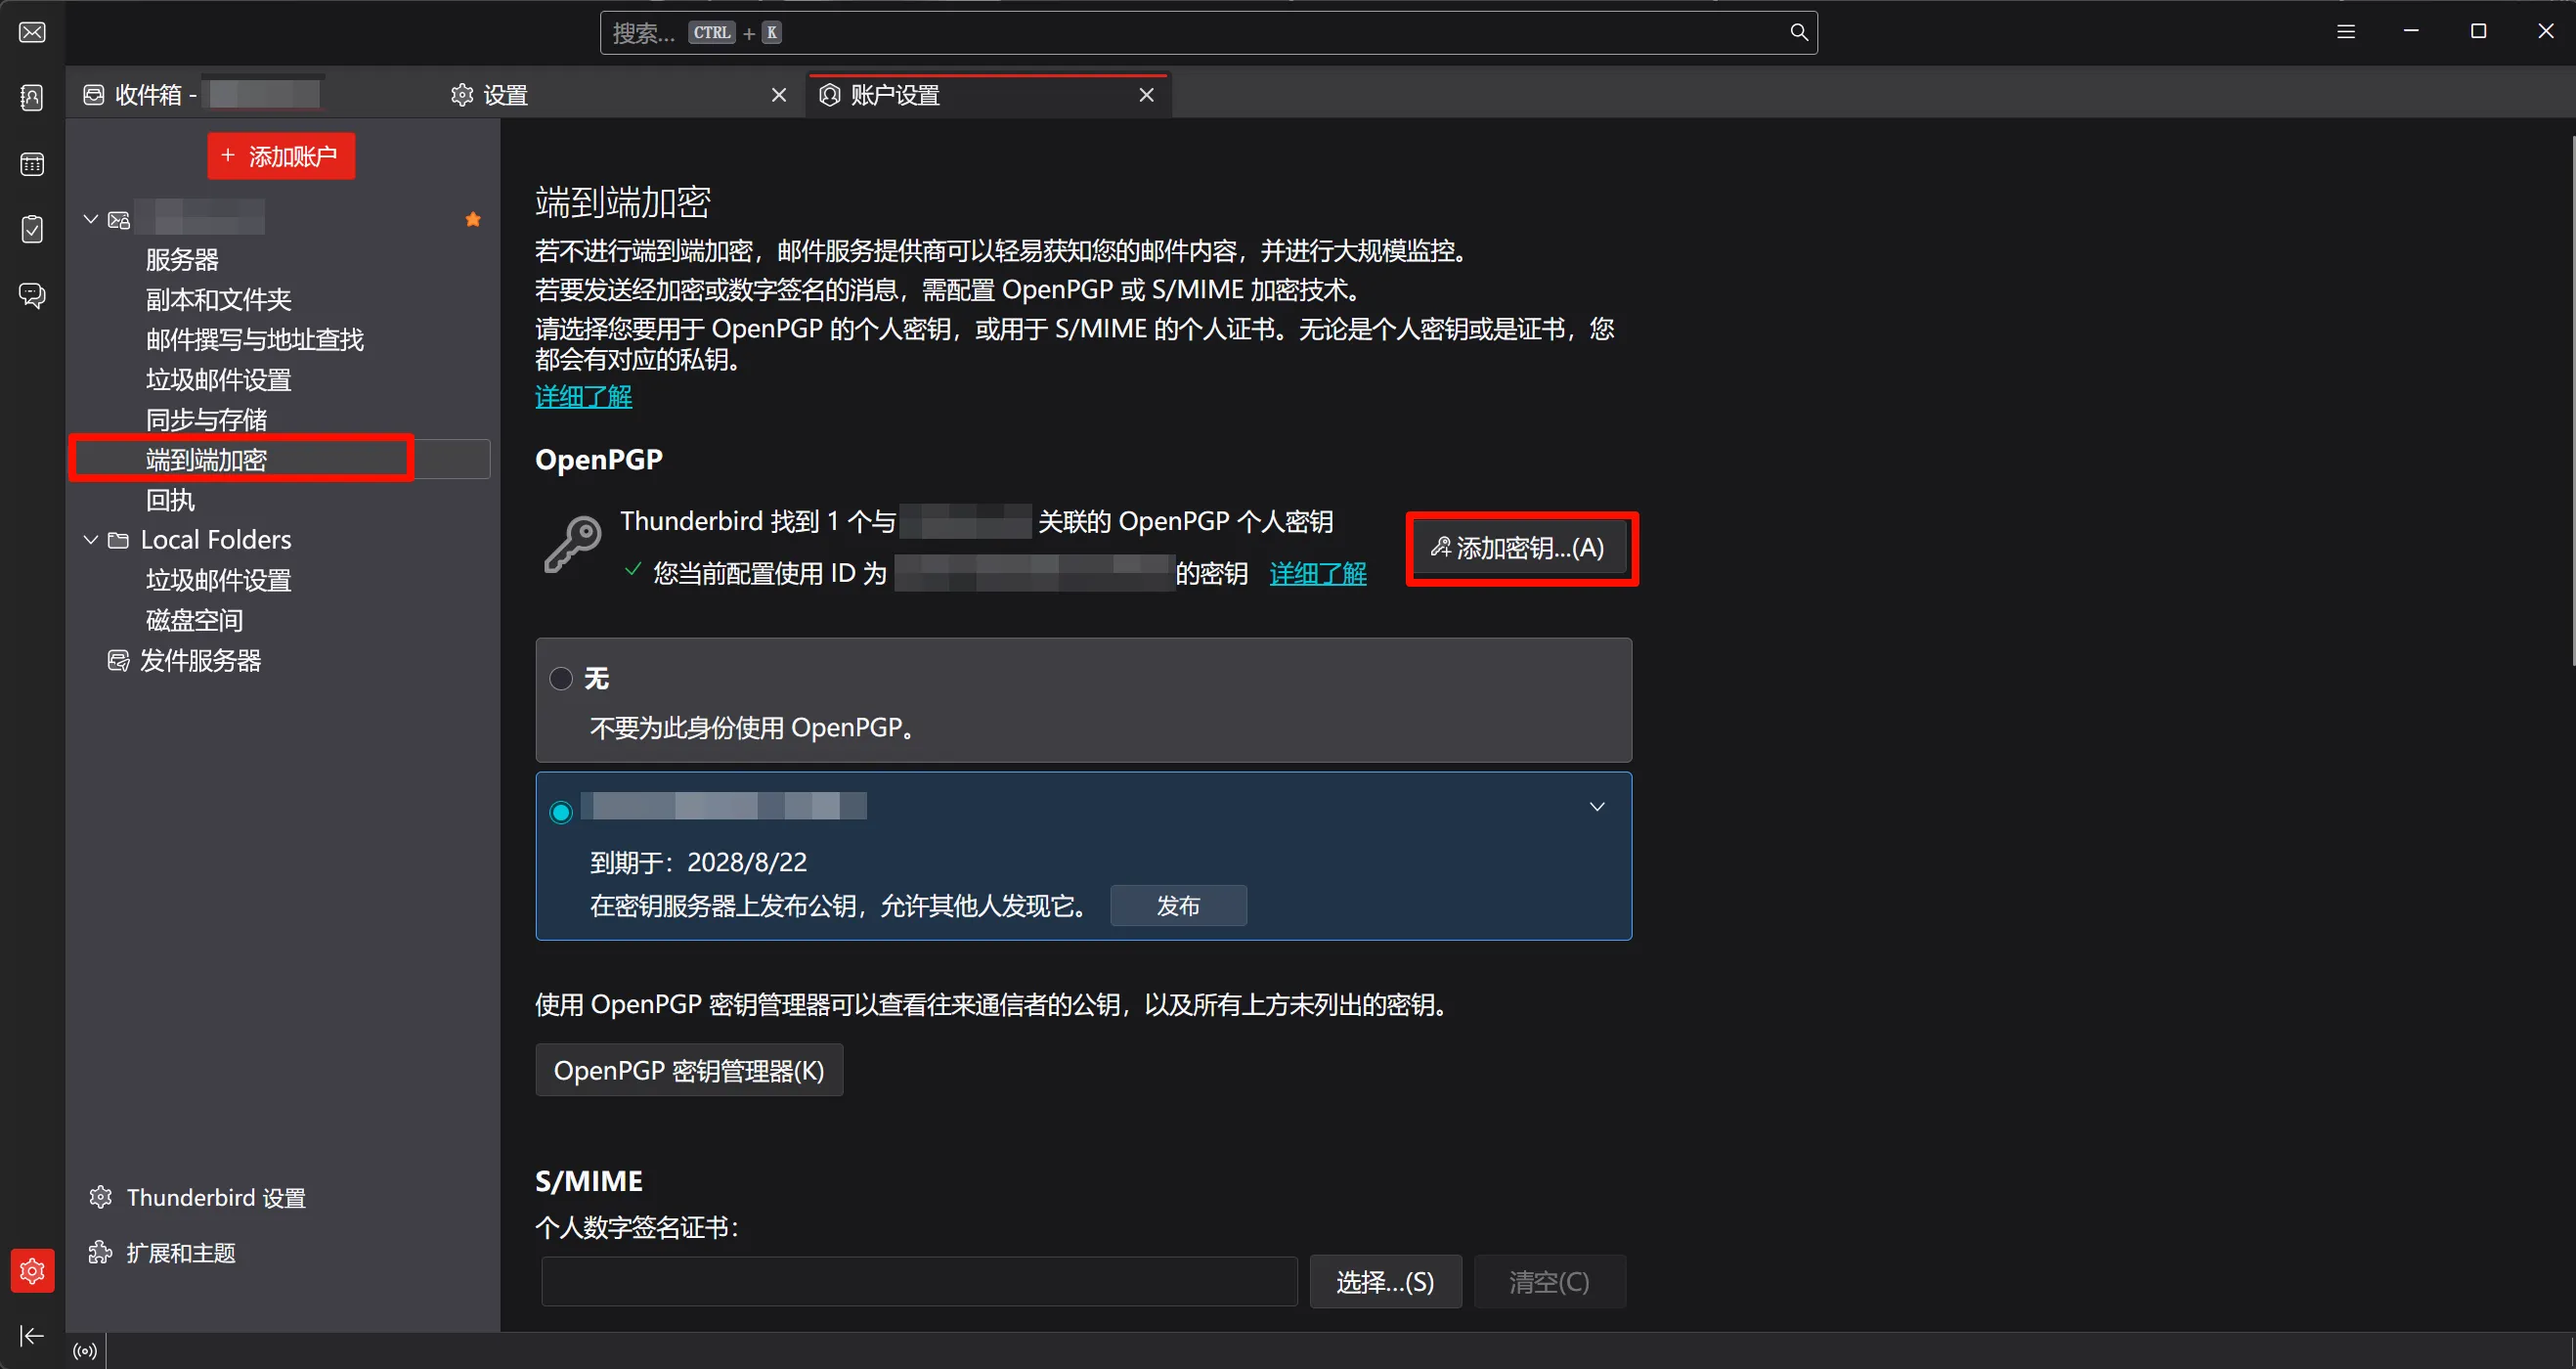Open the 详细了解 link under the encryption intro
The height and width of the screenshot is (1369, 2576).
(x=583, y=396)
